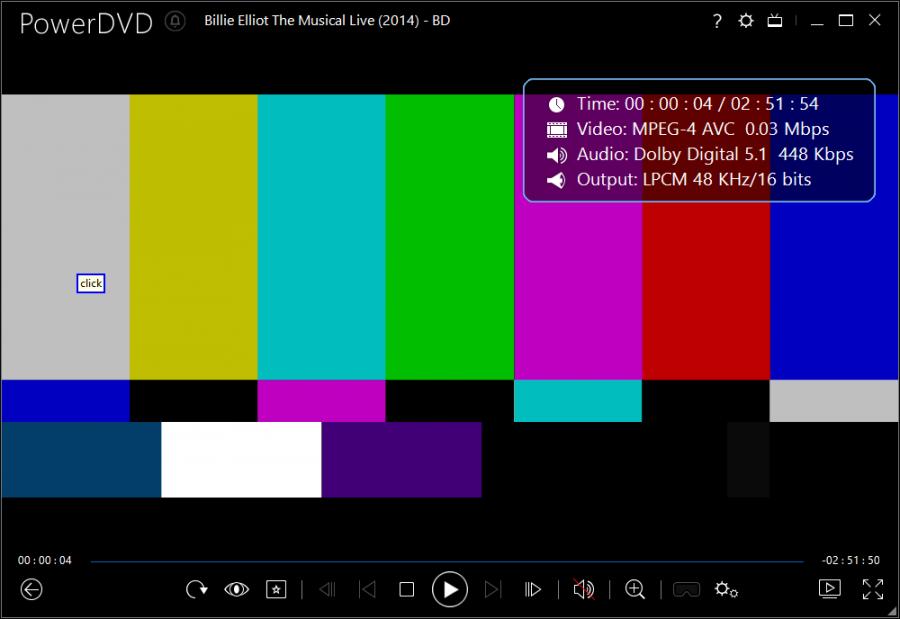
Task: Open the repeat mode dropdown
Action: [197, 589]
